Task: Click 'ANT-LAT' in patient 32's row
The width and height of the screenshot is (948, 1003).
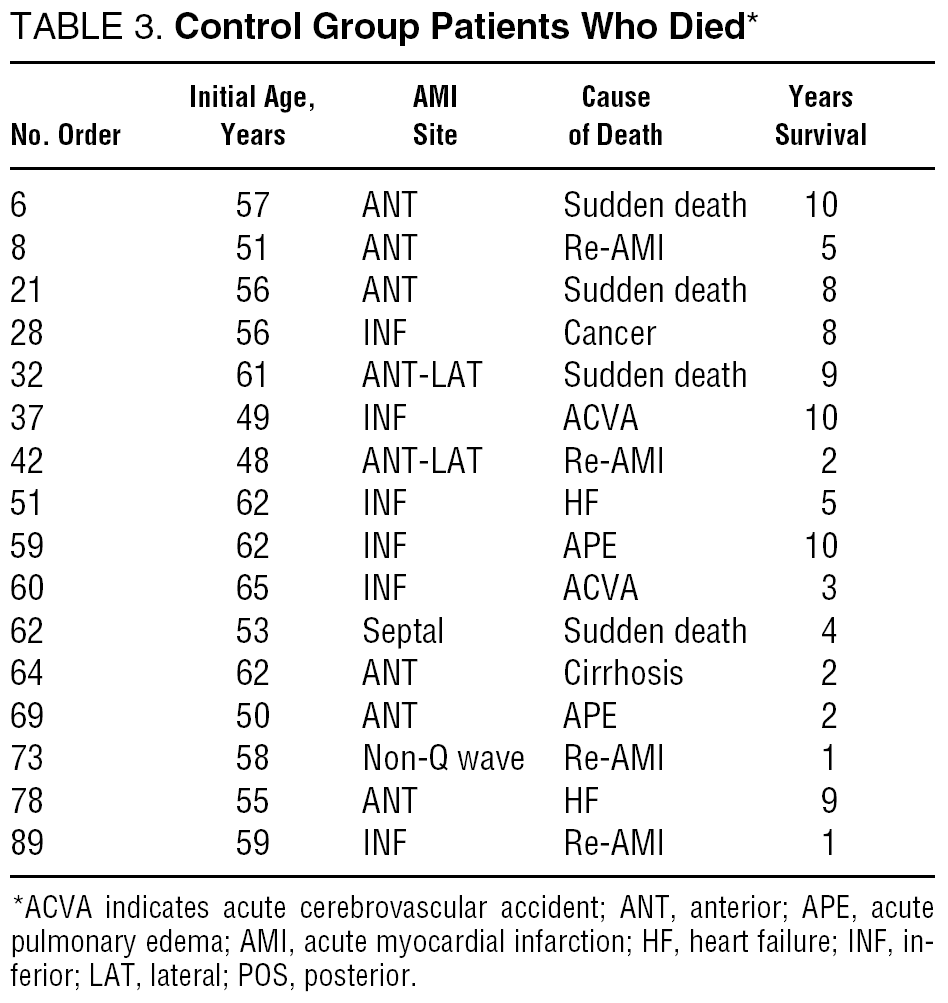Action: tap(421, 375)
